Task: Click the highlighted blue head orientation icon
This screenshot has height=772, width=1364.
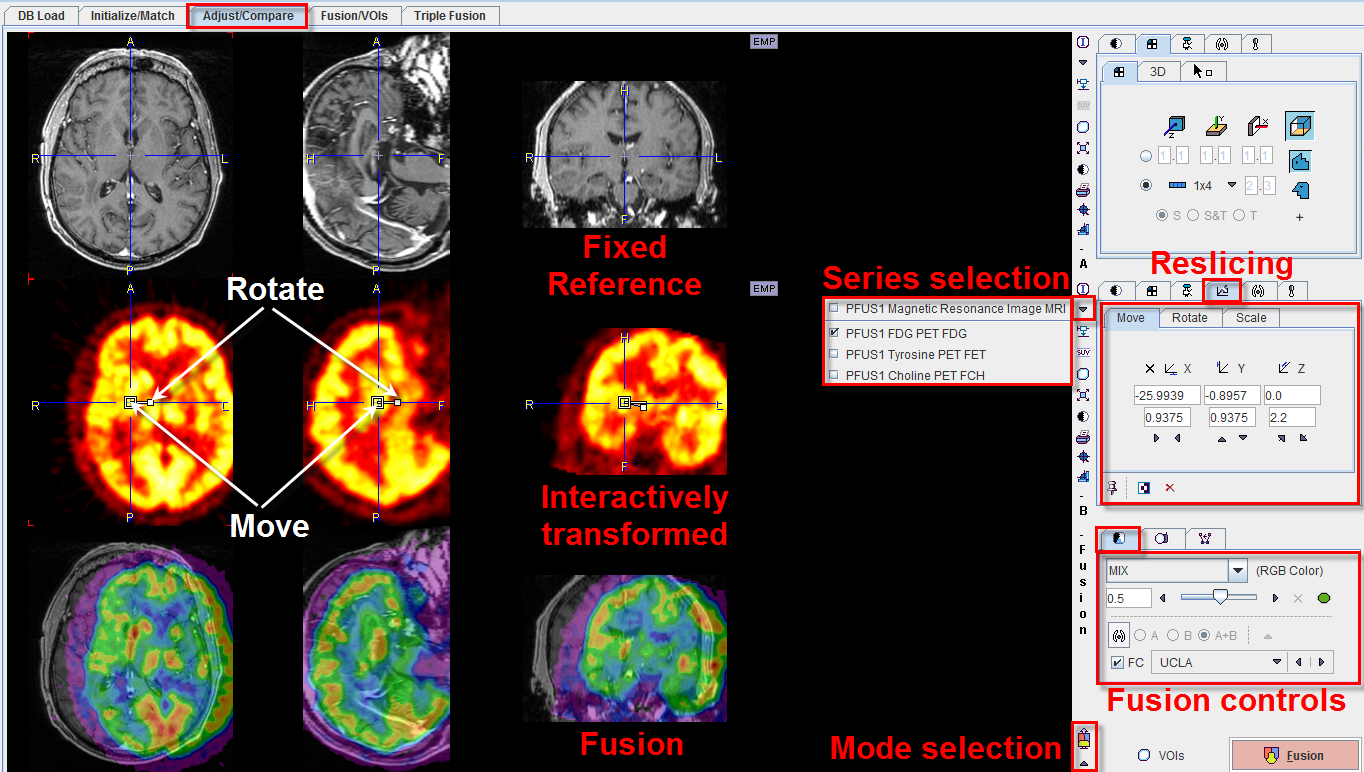Action: (x=1300, y=160)
